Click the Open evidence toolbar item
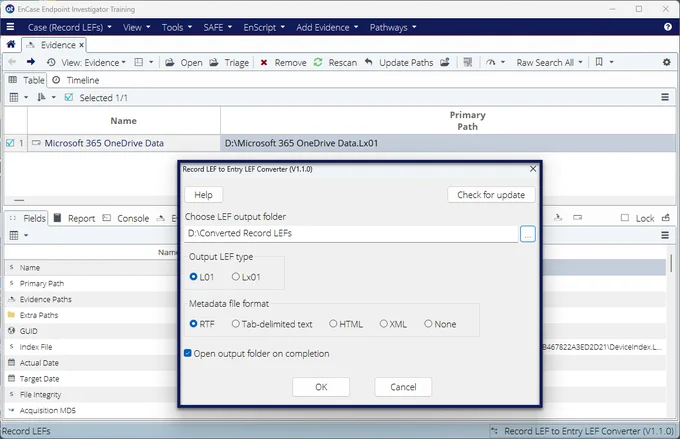This screenshot has height=439, width=680. point(184,62)
